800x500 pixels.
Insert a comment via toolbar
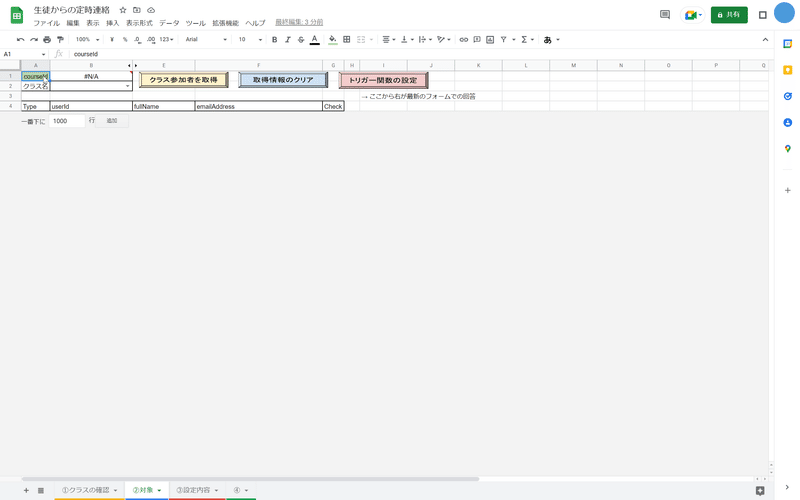(477, 39)
